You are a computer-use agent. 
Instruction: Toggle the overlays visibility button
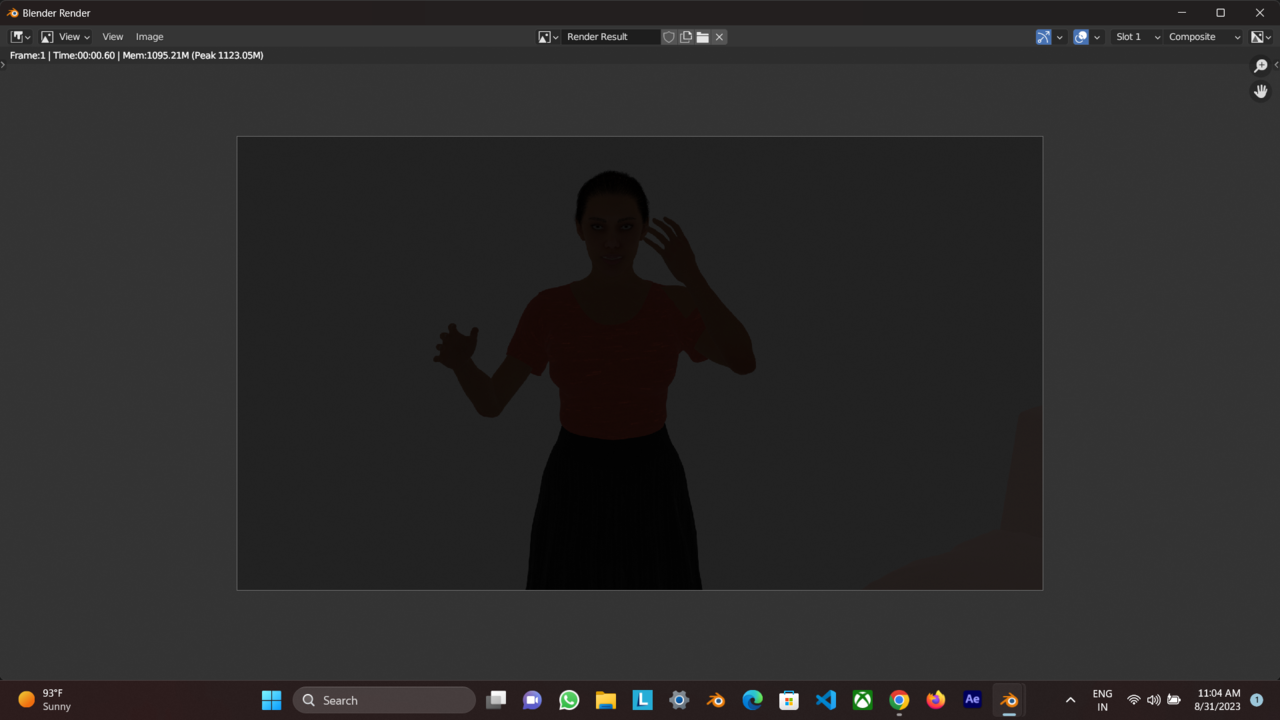[x=1080, y=36]
